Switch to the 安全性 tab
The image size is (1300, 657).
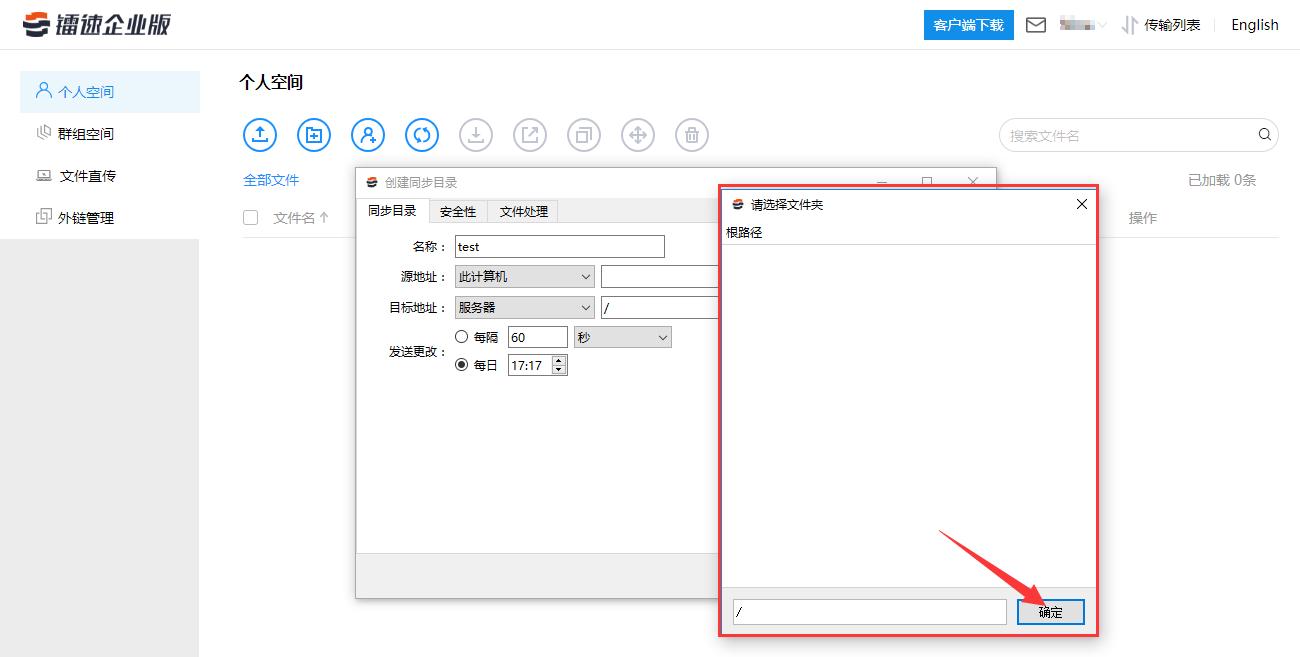458,211
